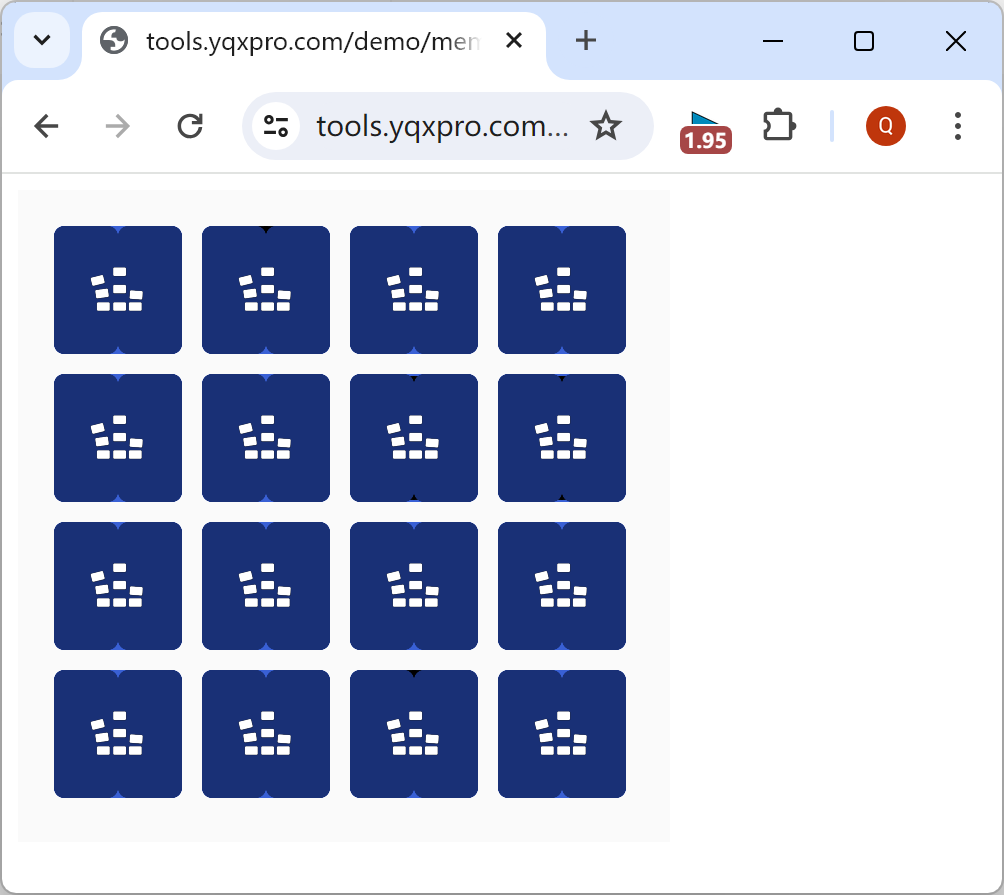Flip the first card in the top row
The width and height of the screenshot is (1004, 895).
pos(118,290)
